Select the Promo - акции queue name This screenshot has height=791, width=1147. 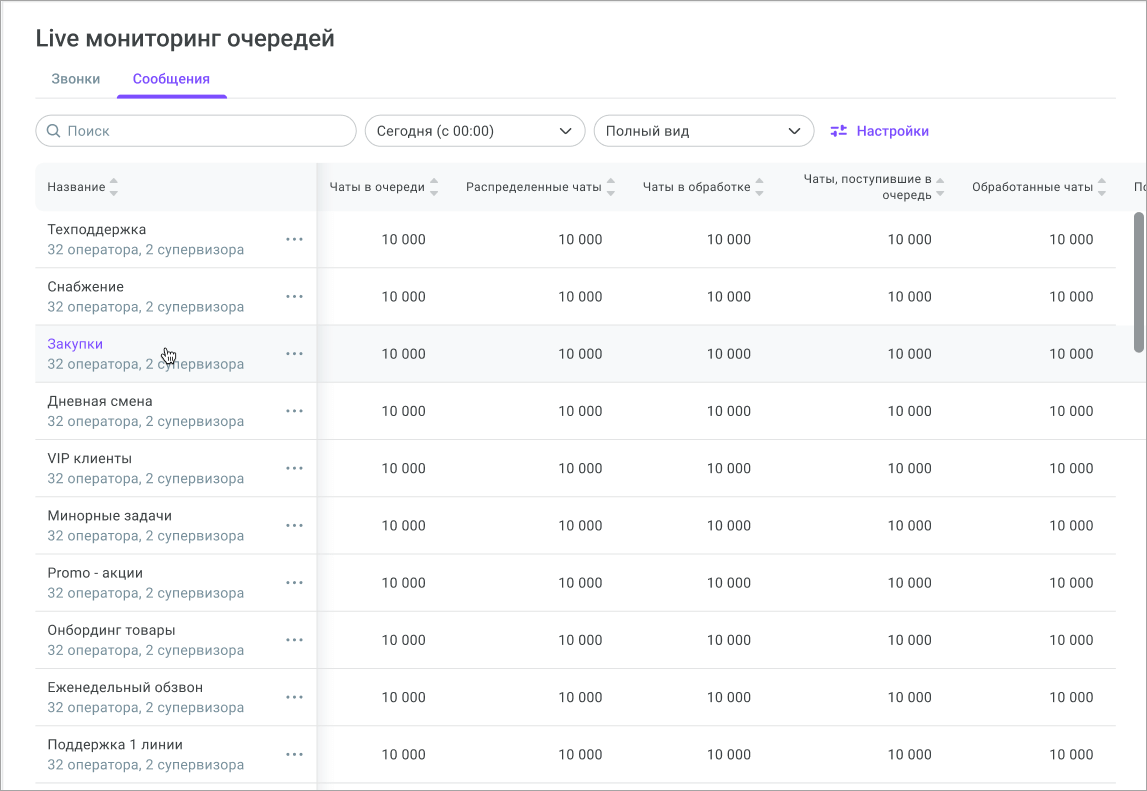click(95, 573)
